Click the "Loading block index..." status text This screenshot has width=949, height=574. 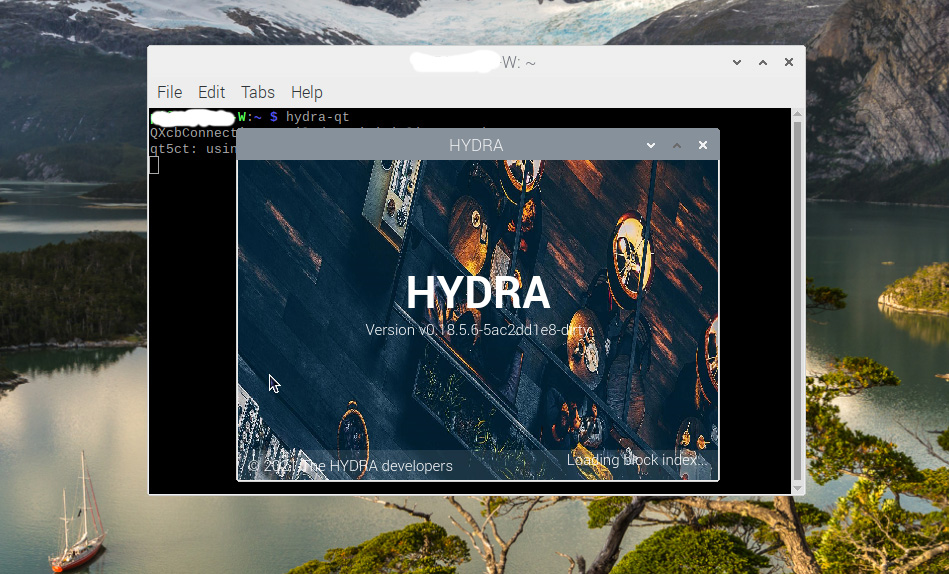coord(638,460)
